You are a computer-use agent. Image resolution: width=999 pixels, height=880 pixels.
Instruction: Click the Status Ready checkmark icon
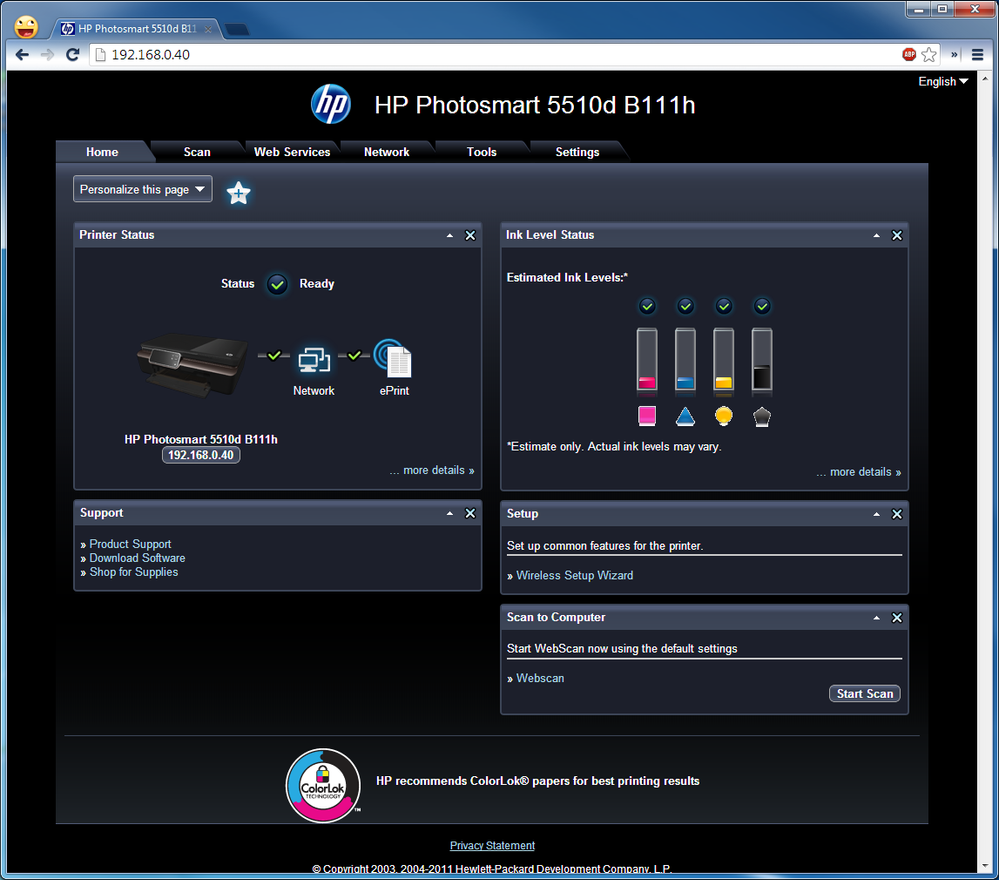coord(277,284)
